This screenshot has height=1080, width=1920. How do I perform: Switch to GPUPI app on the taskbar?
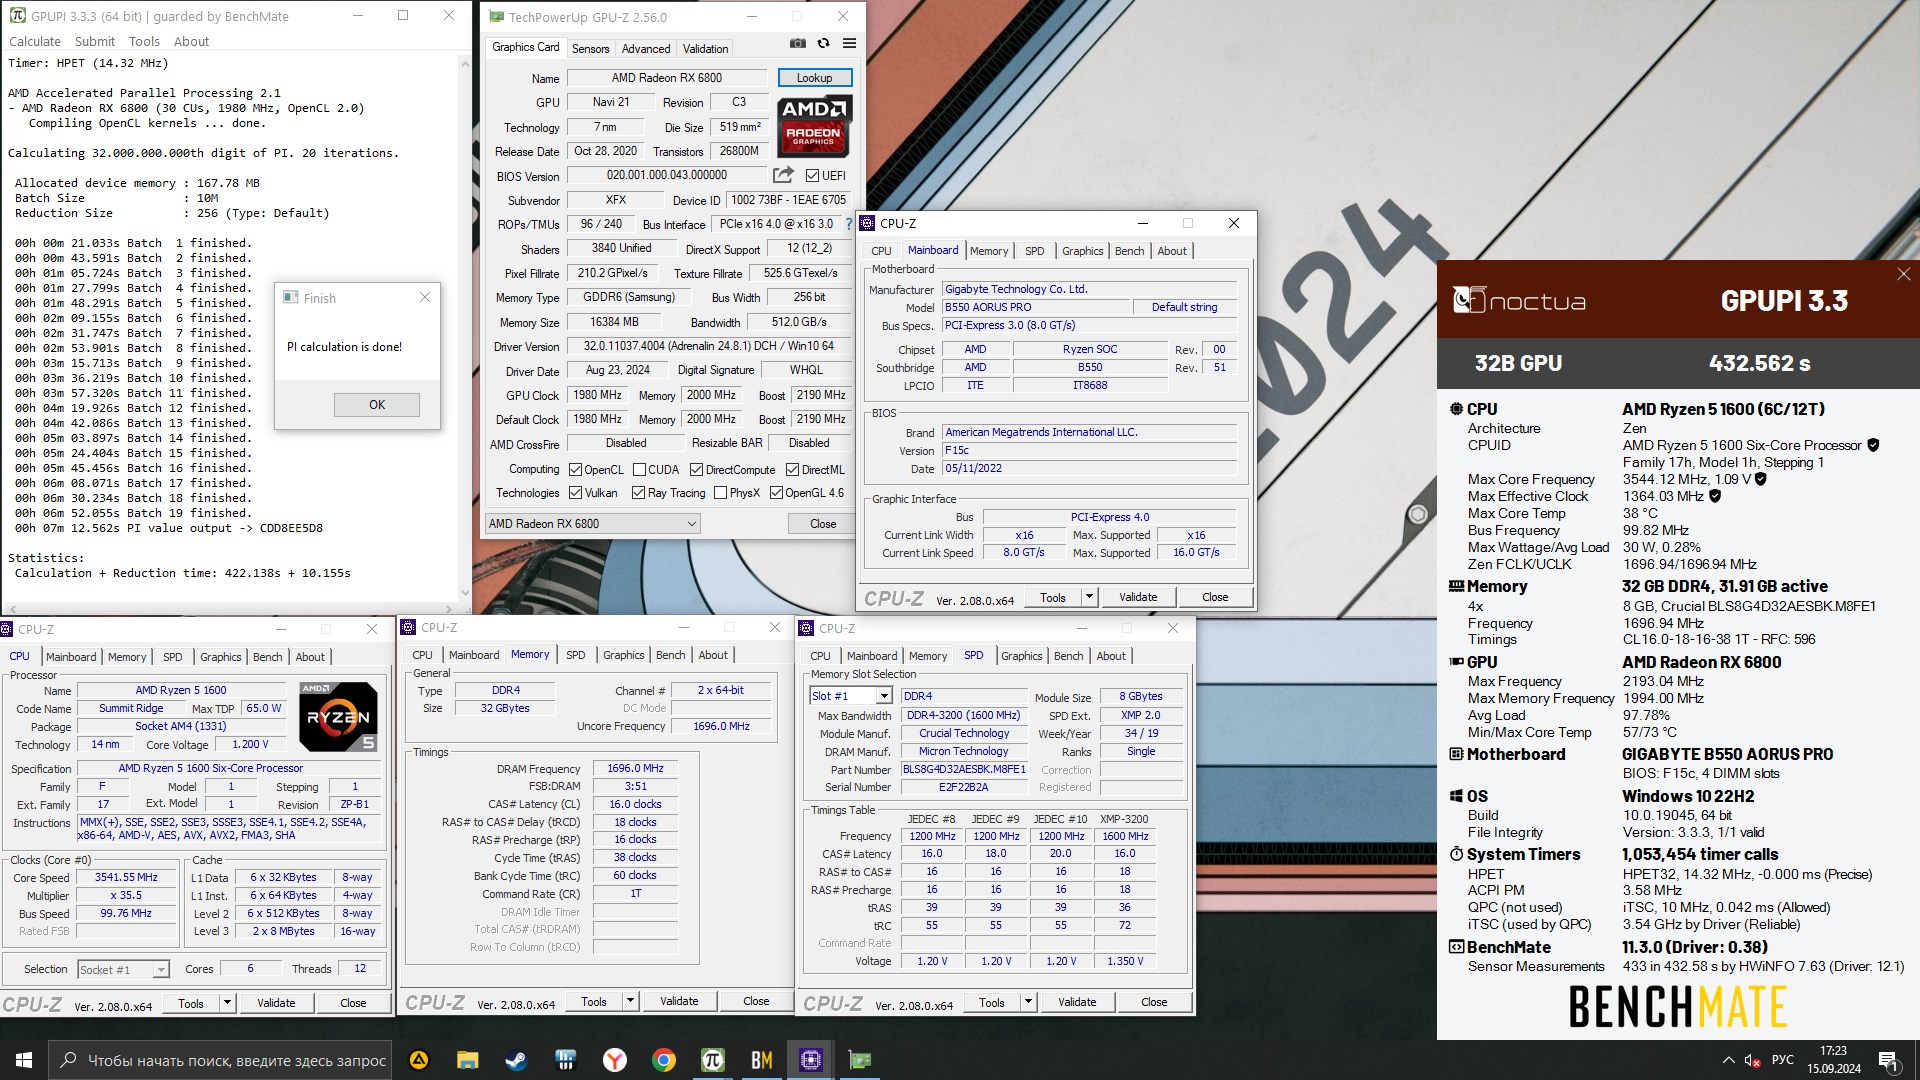coord(713,1060)
